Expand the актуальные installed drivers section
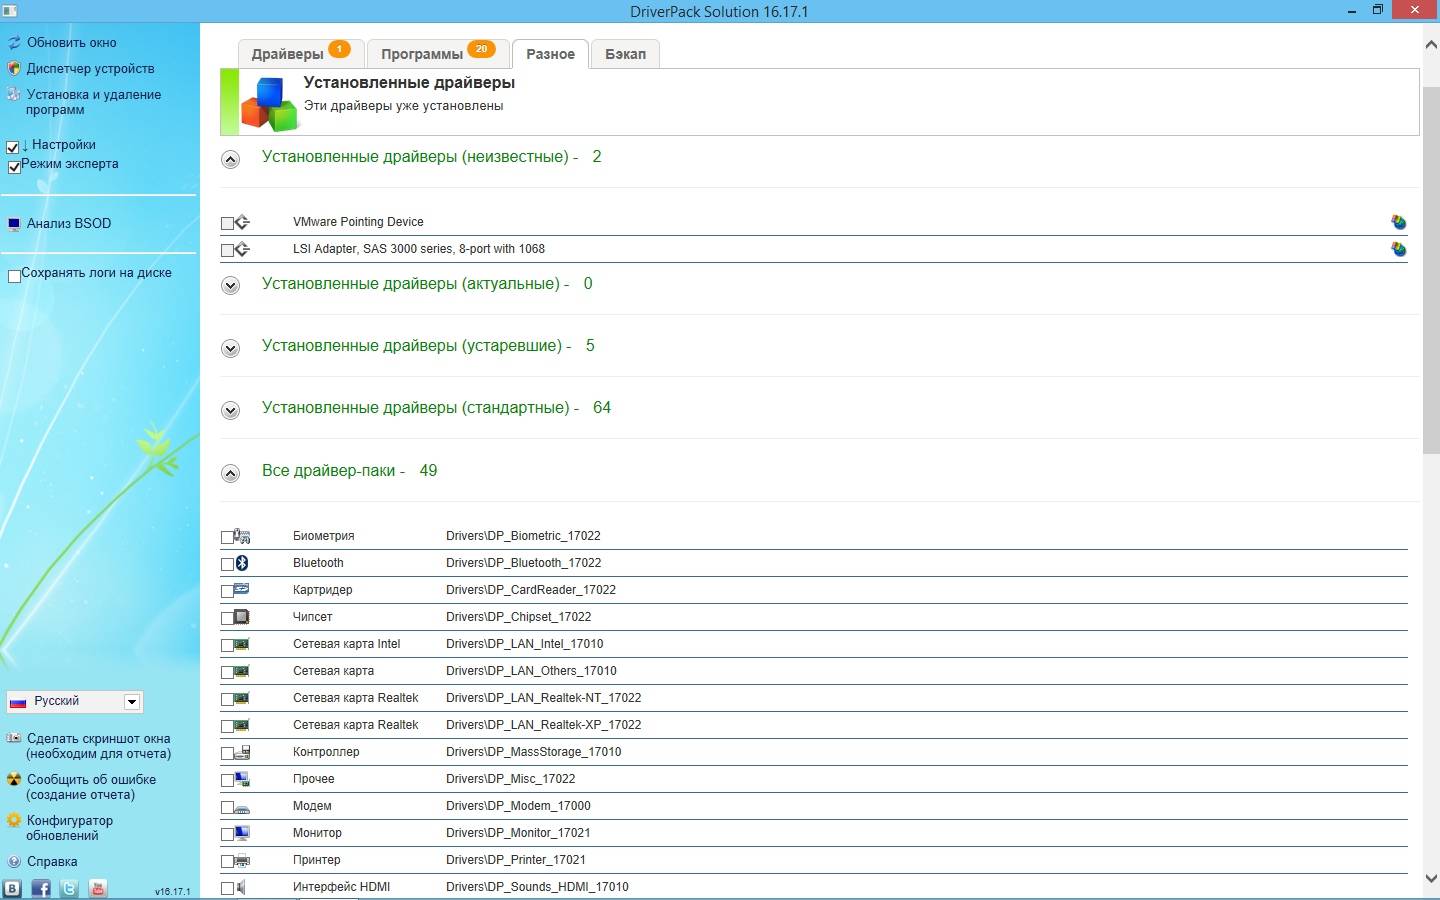 230,286
